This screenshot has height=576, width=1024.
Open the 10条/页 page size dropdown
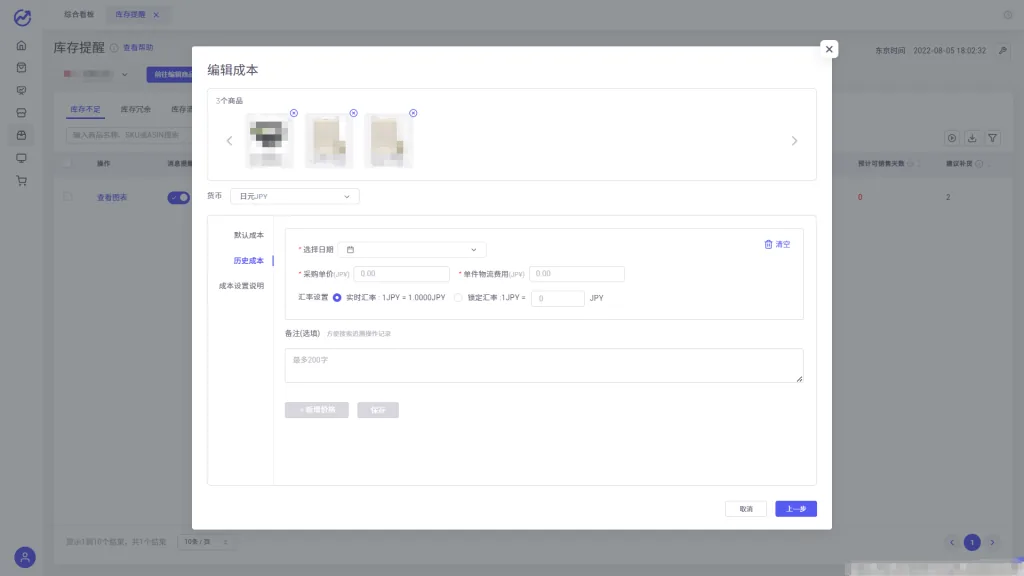[205, 542]
